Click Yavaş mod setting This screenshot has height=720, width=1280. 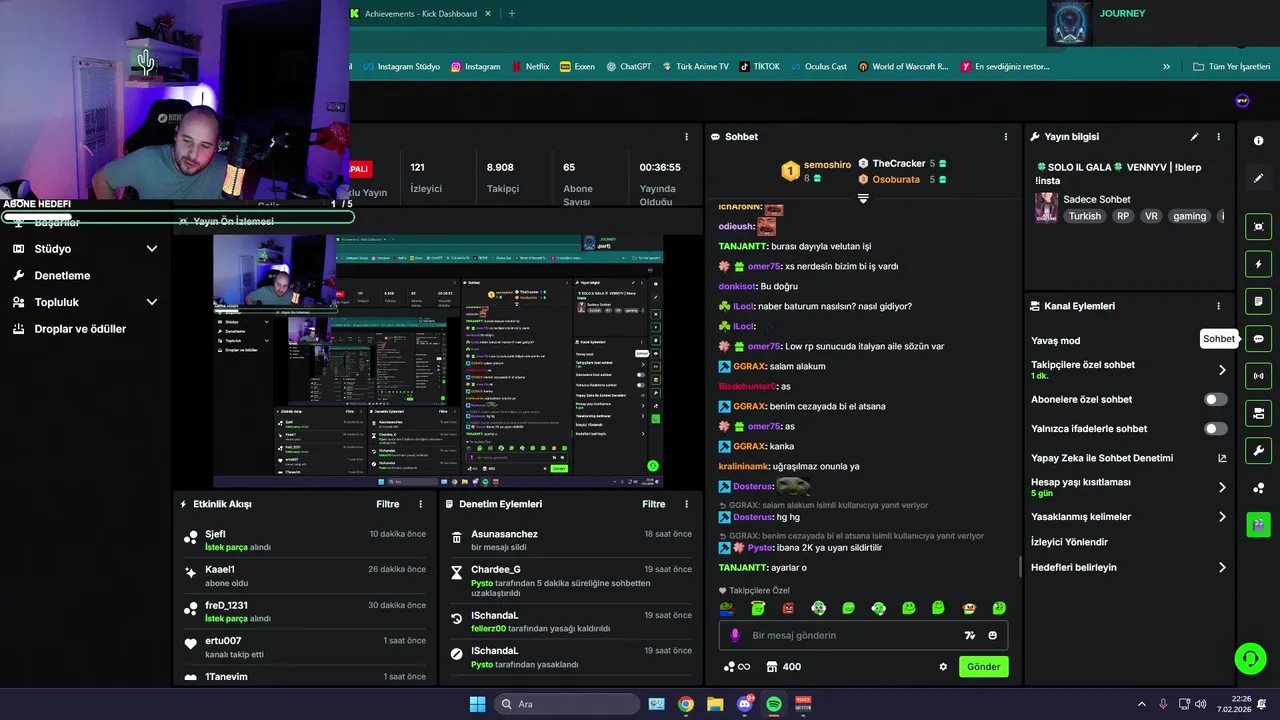point(1055,341)
